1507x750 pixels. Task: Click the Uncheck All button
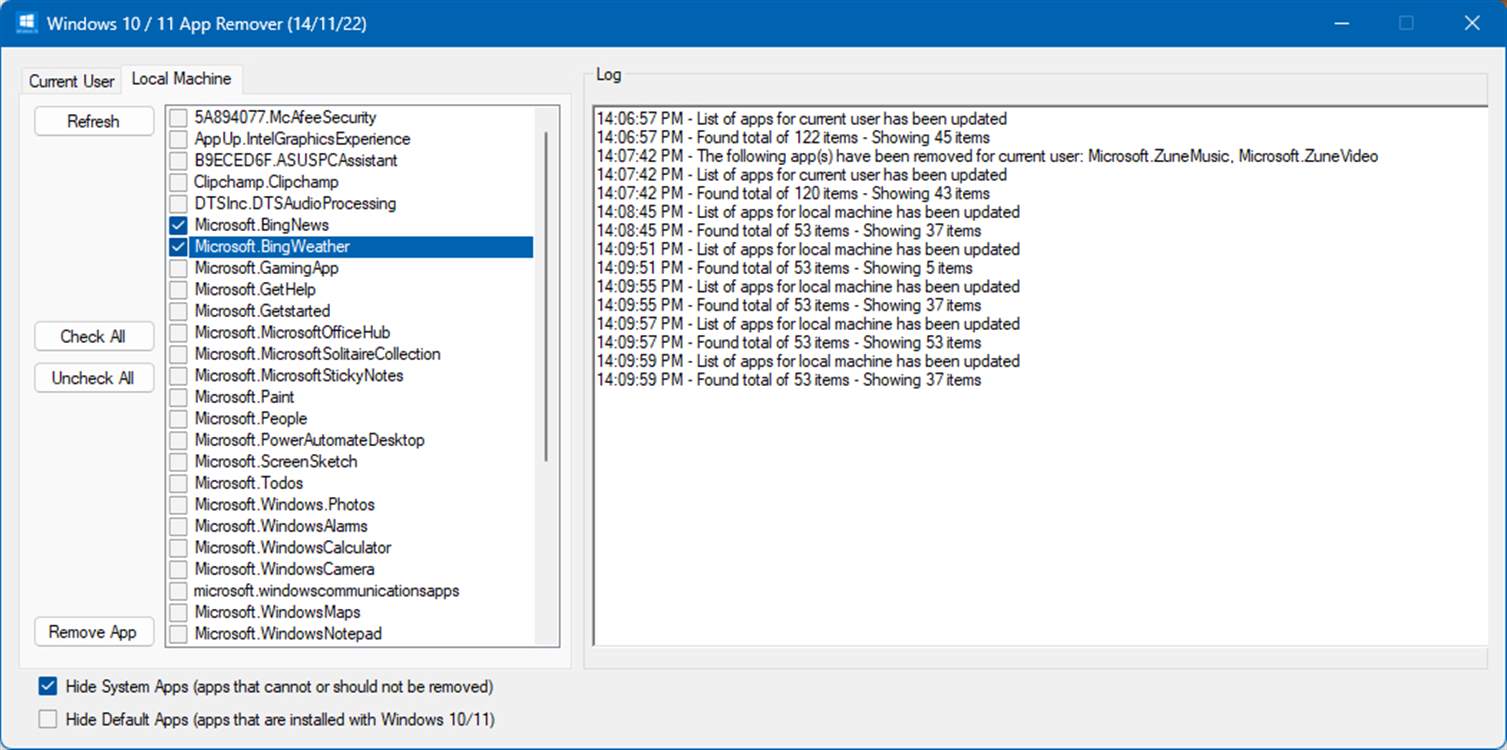94,378
